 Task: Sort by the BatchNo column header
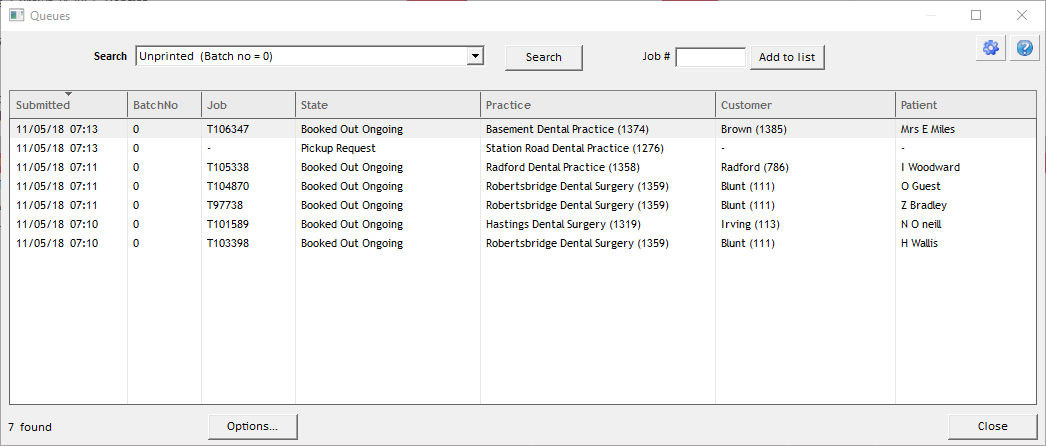[x=154, y=105]
